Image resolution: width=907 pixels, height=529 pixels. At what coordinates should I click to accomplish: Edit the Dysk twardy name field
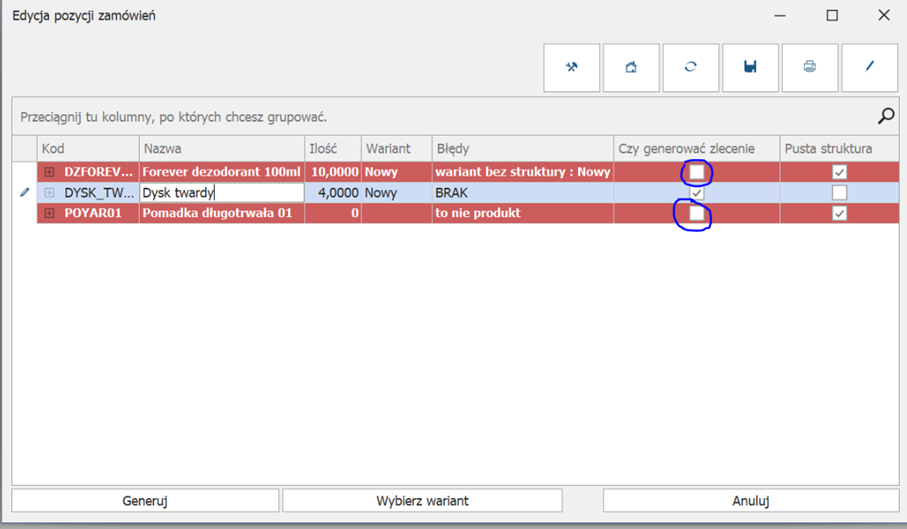pyautogui.click(x=222, y=193)
